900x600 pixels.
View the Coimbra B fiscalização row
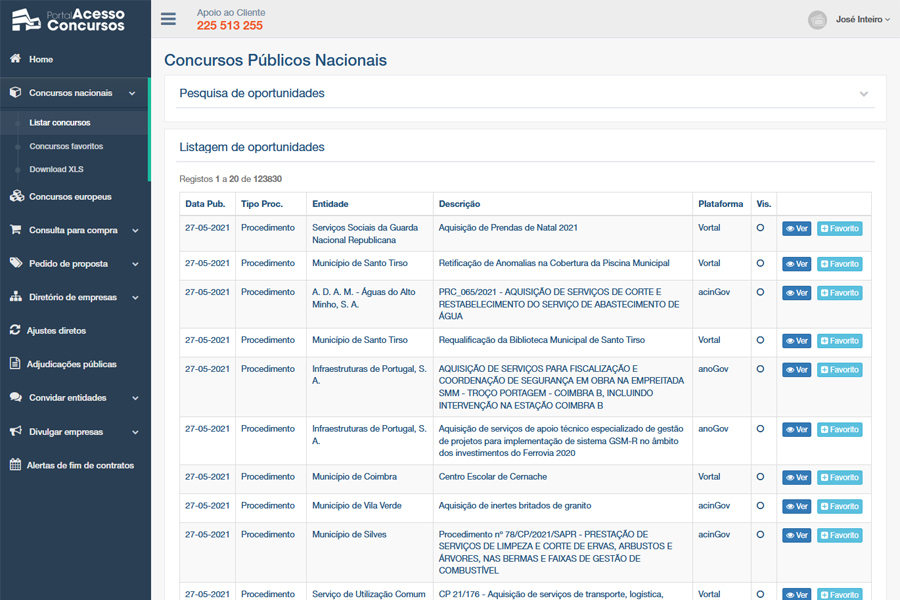[796, 370]
